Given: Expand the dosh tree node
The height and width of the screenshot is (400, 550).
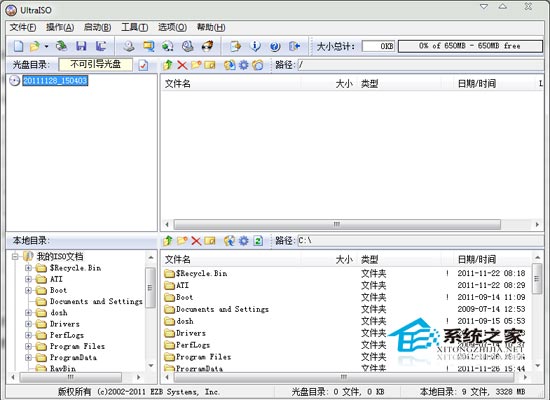Looking at the screenshot, I should coord(29,313).
